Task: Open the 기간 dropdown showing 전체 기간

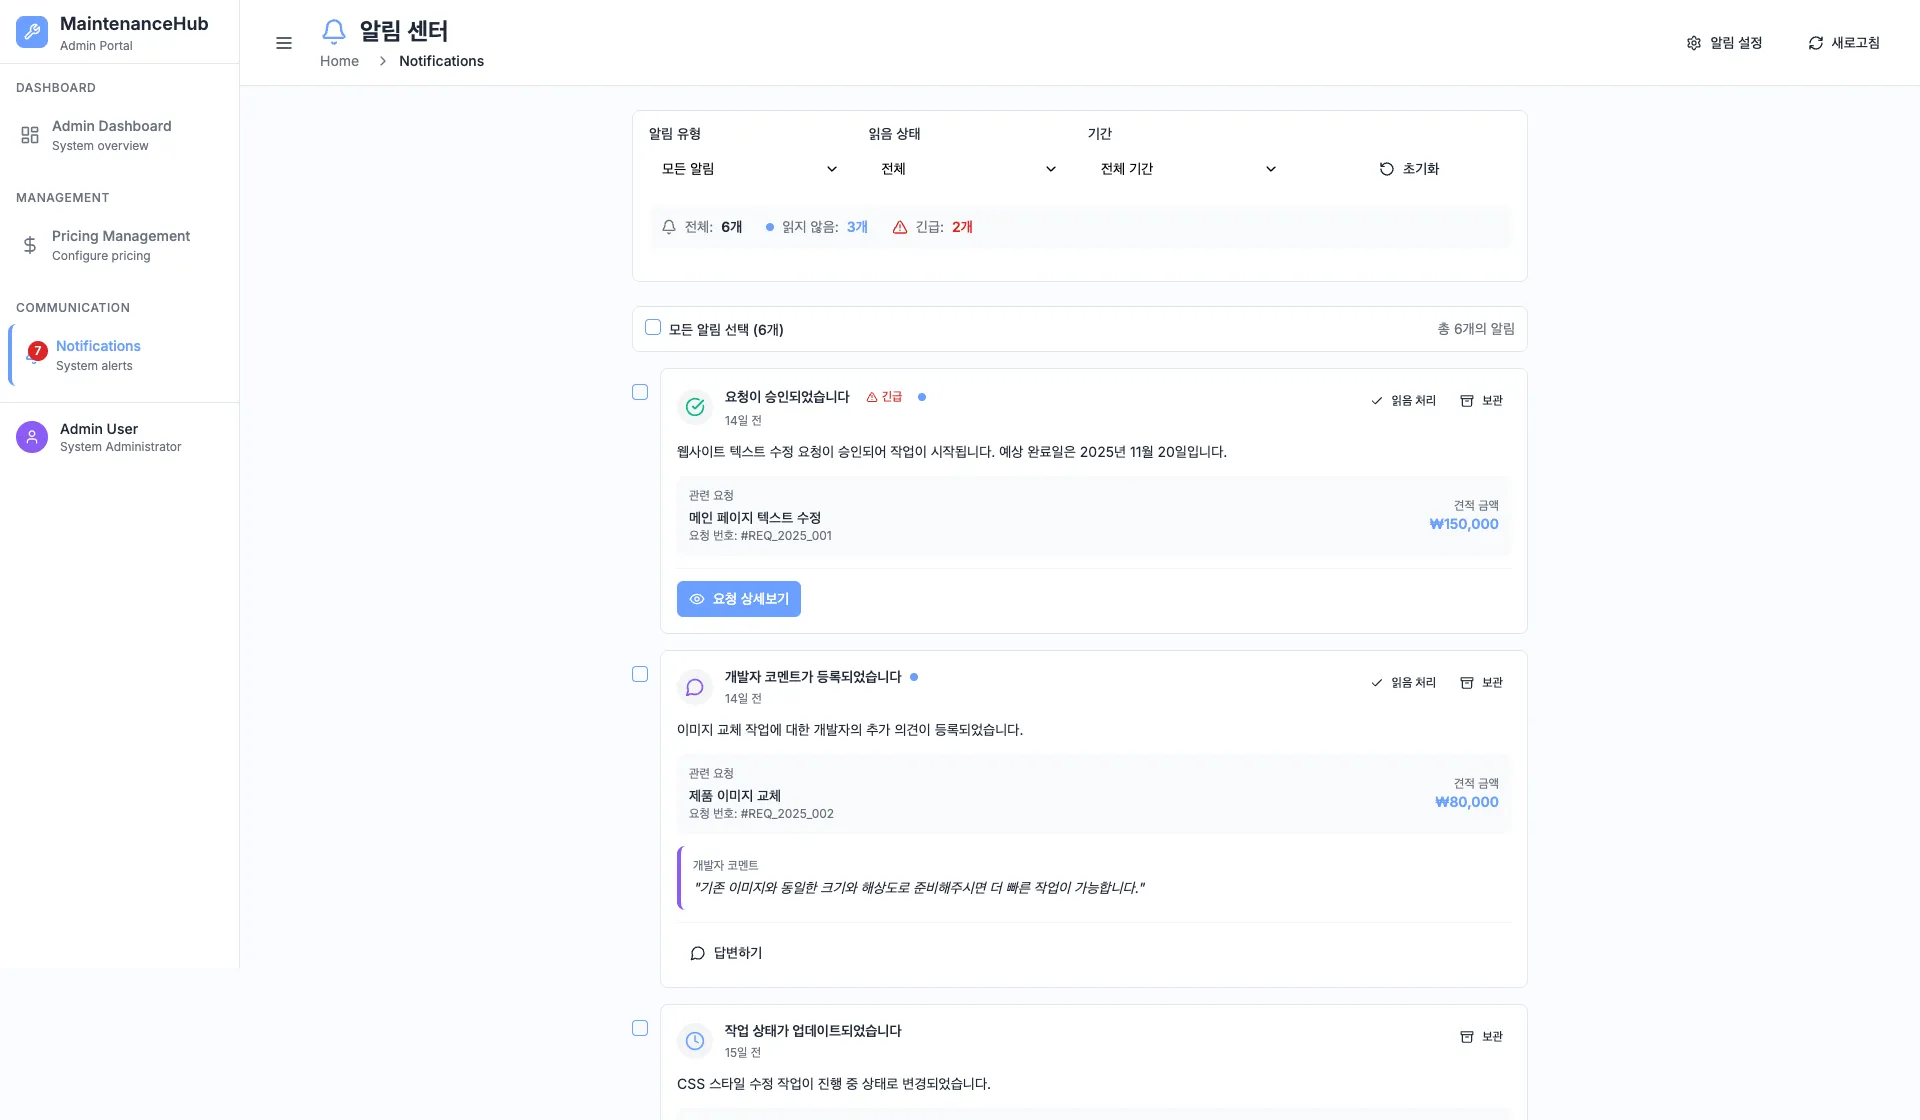Action: coord(1187,169)
